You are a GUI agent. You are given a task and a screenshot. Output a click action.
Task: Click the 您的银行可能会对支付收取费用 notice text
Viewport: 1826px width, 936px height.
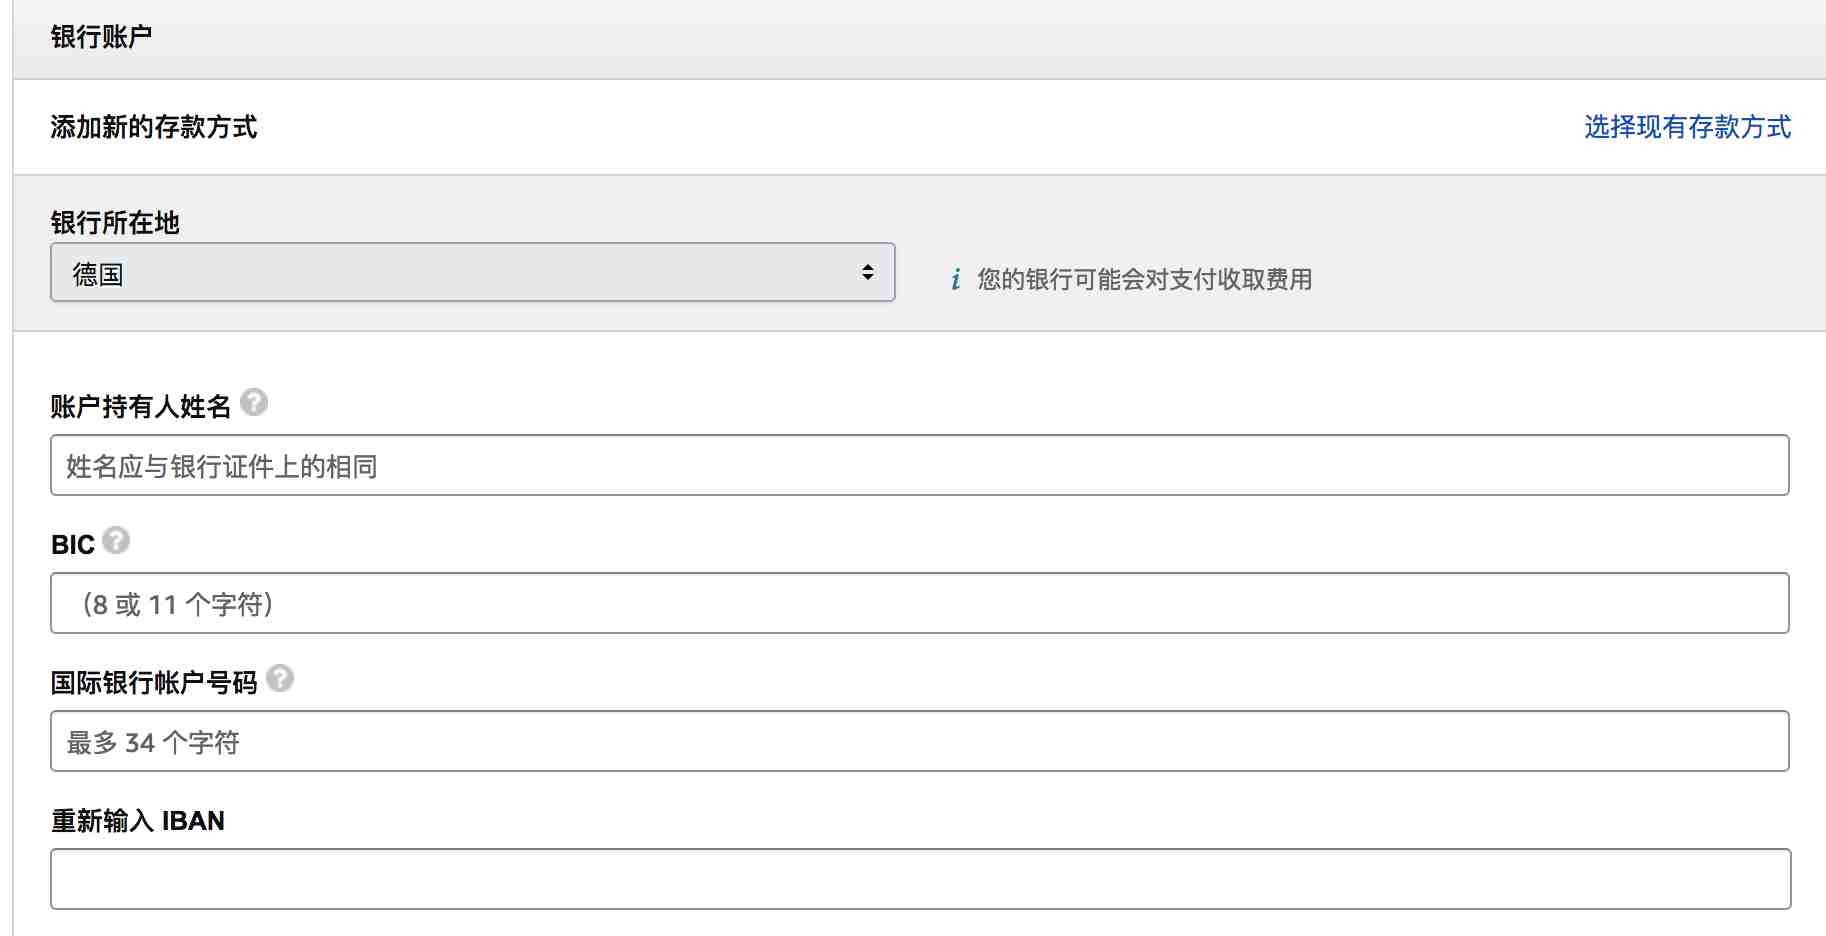[1144, 279]
